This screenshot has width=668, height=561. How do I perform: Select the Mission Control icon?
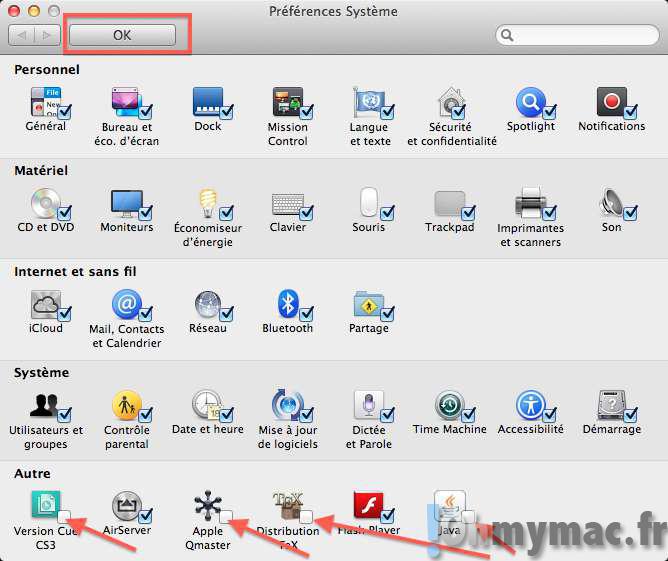coord(287,102)
